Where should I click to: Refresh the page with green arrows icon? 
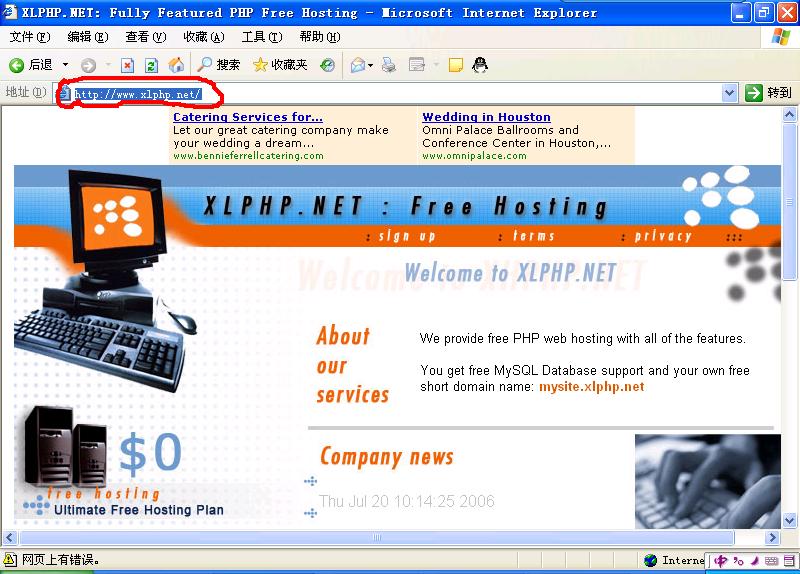click(x=151, y=65)
